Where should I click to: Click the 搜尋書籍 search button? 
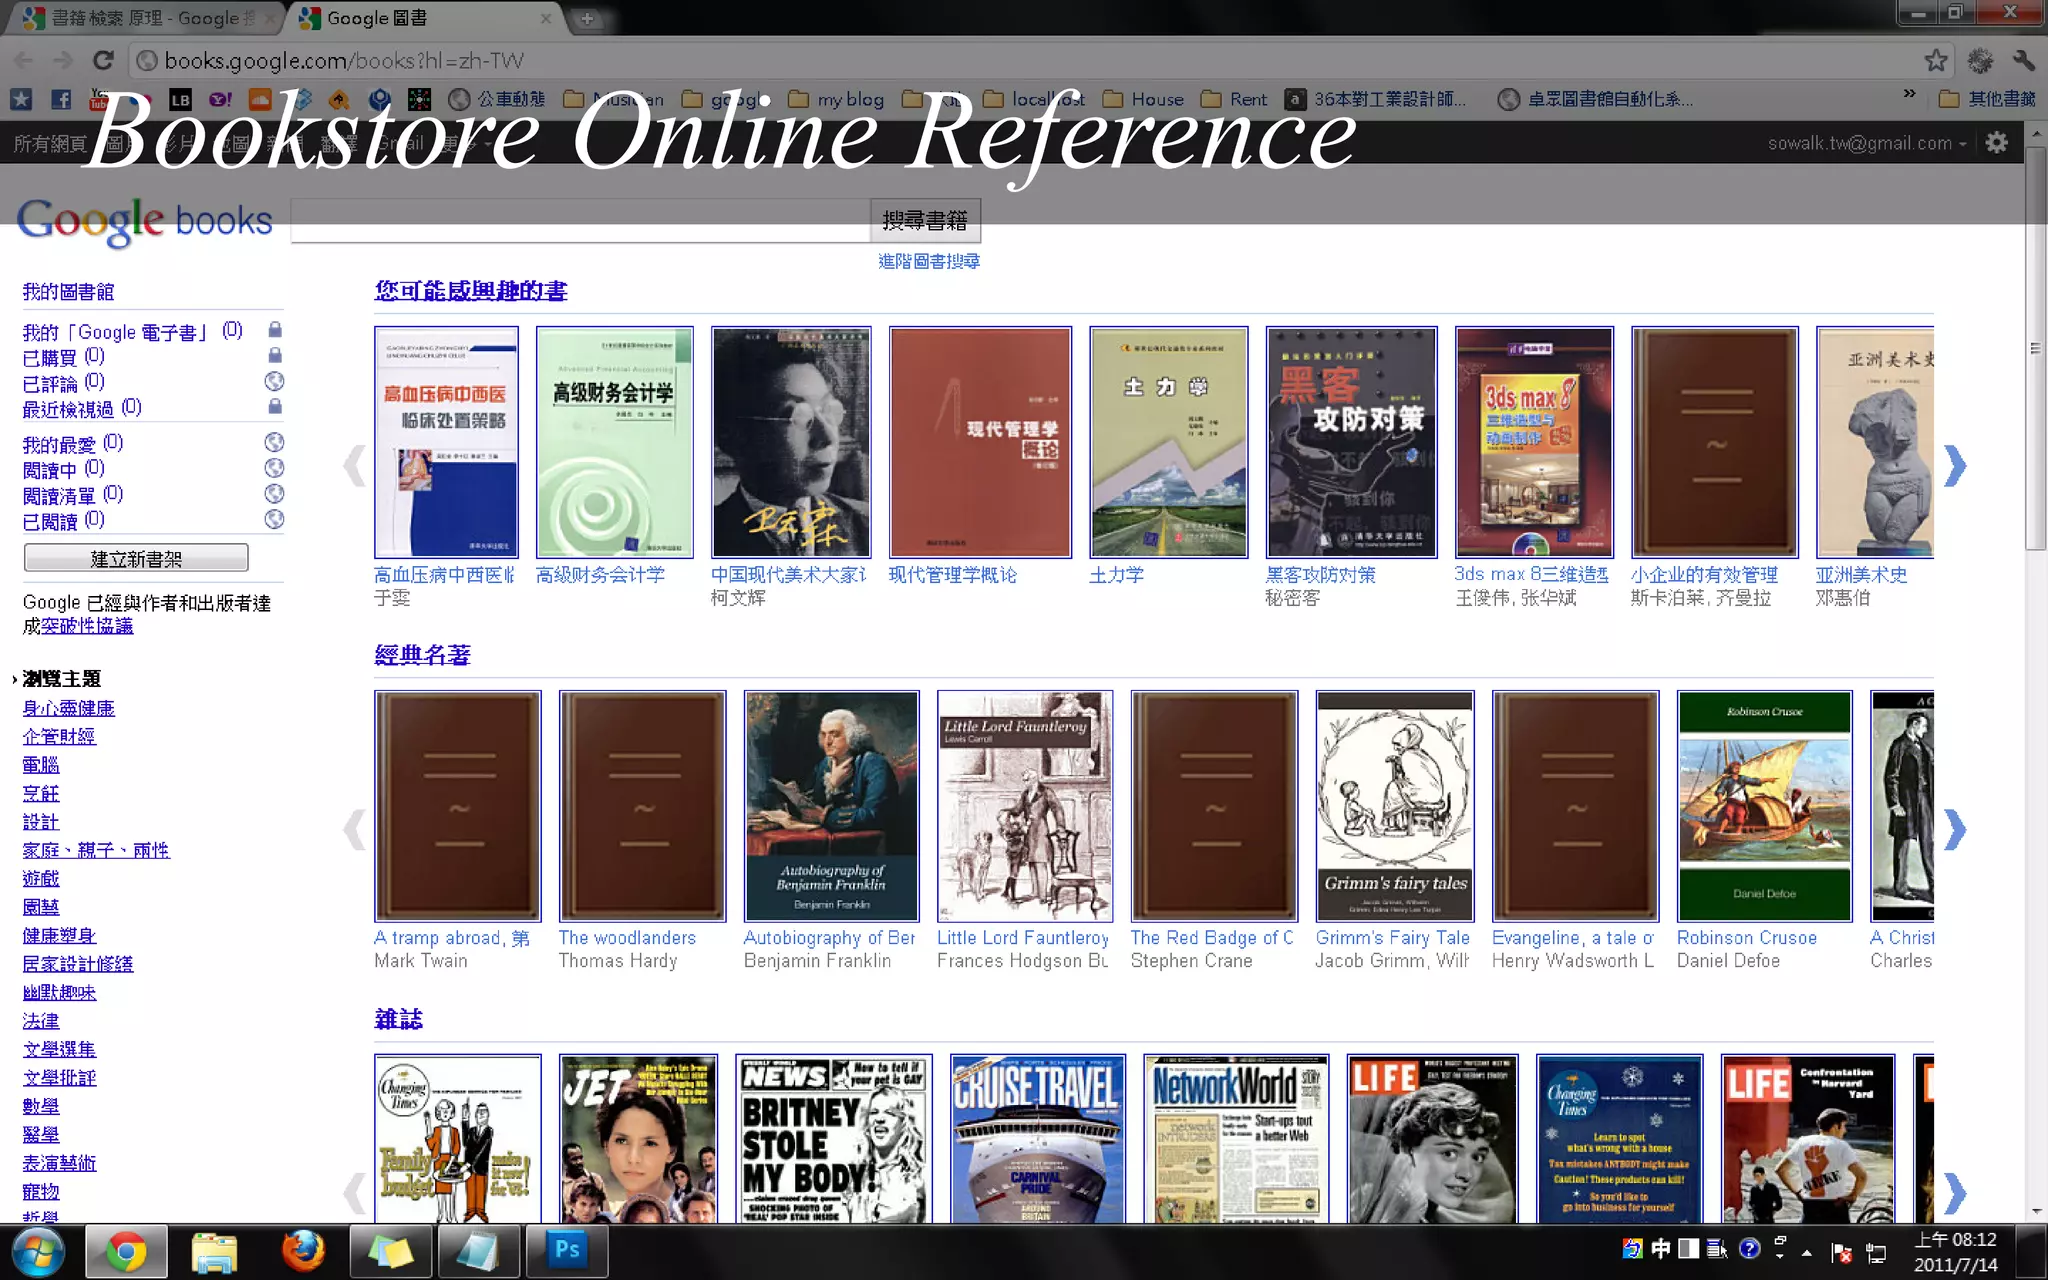click(925, 220)
